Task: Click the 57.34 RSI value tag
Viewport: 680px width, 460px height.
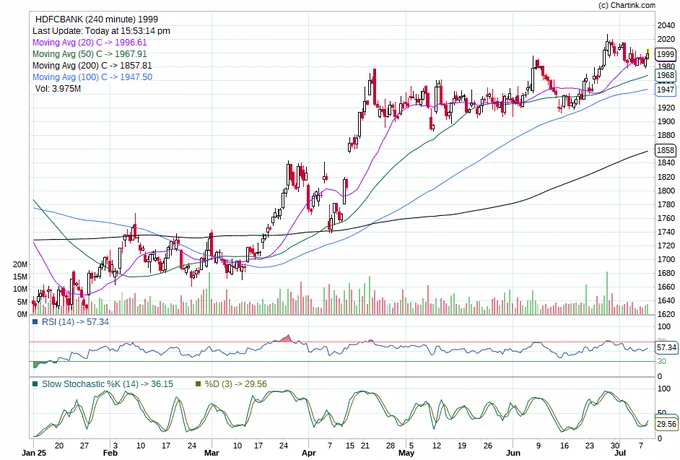Action: pyautogui.click(x=667, y=347)
